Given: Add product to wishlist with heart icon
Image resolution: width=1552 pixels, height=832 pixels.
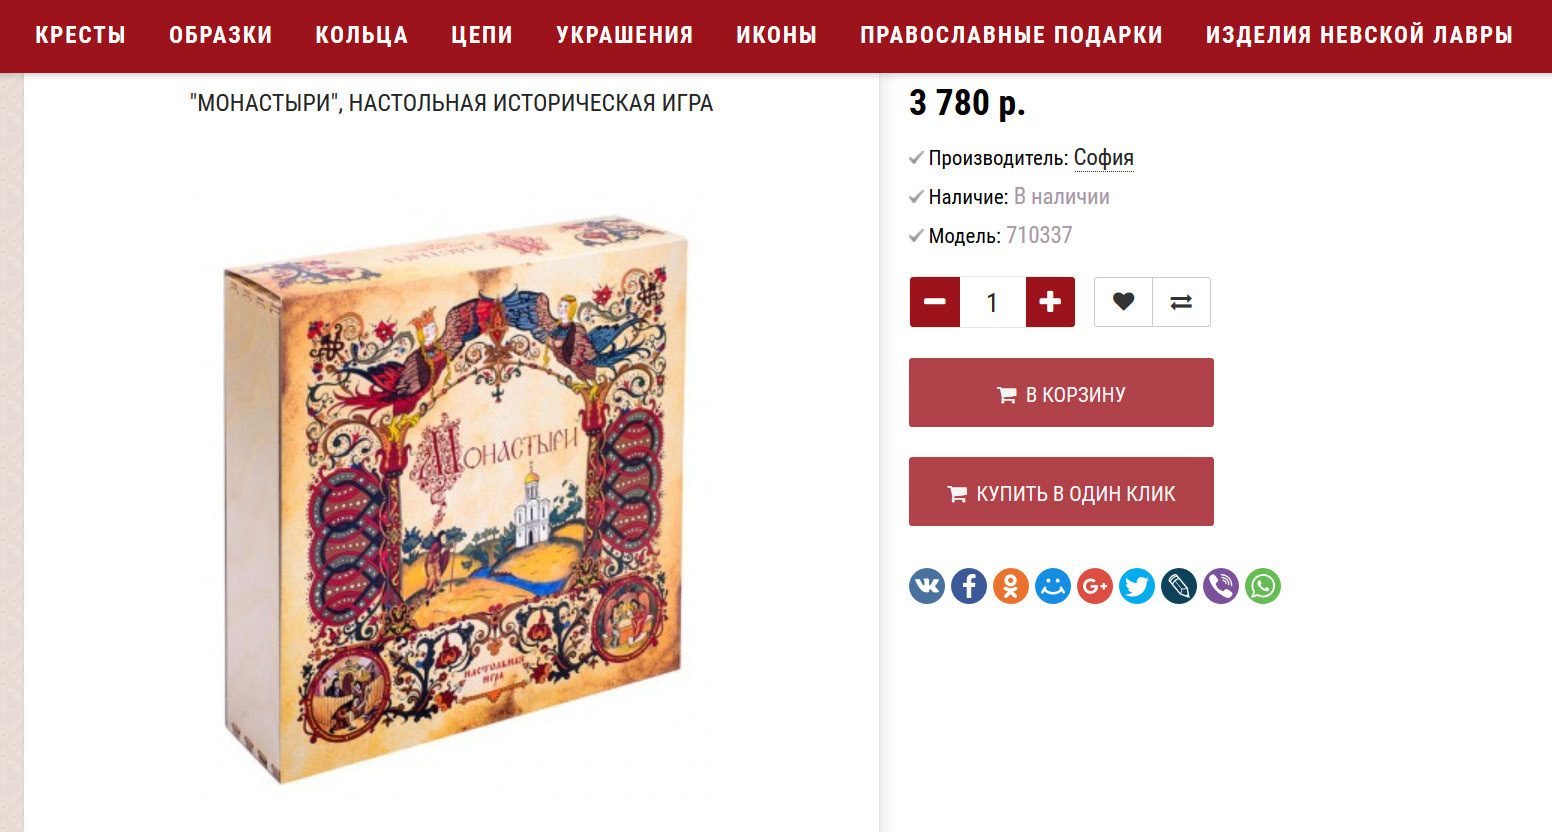Looking at the screenshot, I should pos(1123,302).
